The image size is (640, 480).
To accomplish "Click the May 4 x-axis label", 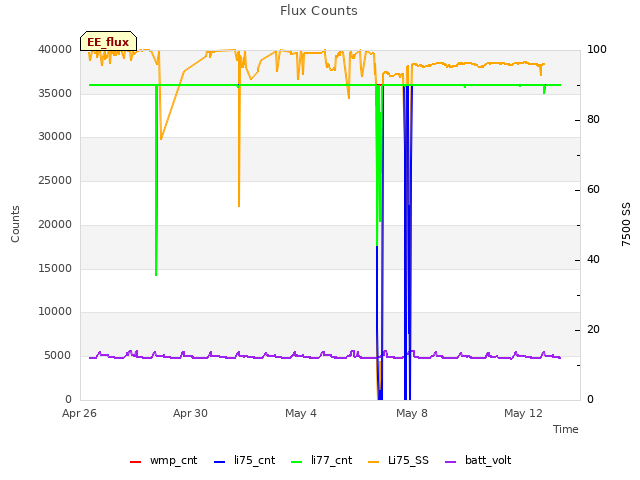I will (x=301, y=413).
